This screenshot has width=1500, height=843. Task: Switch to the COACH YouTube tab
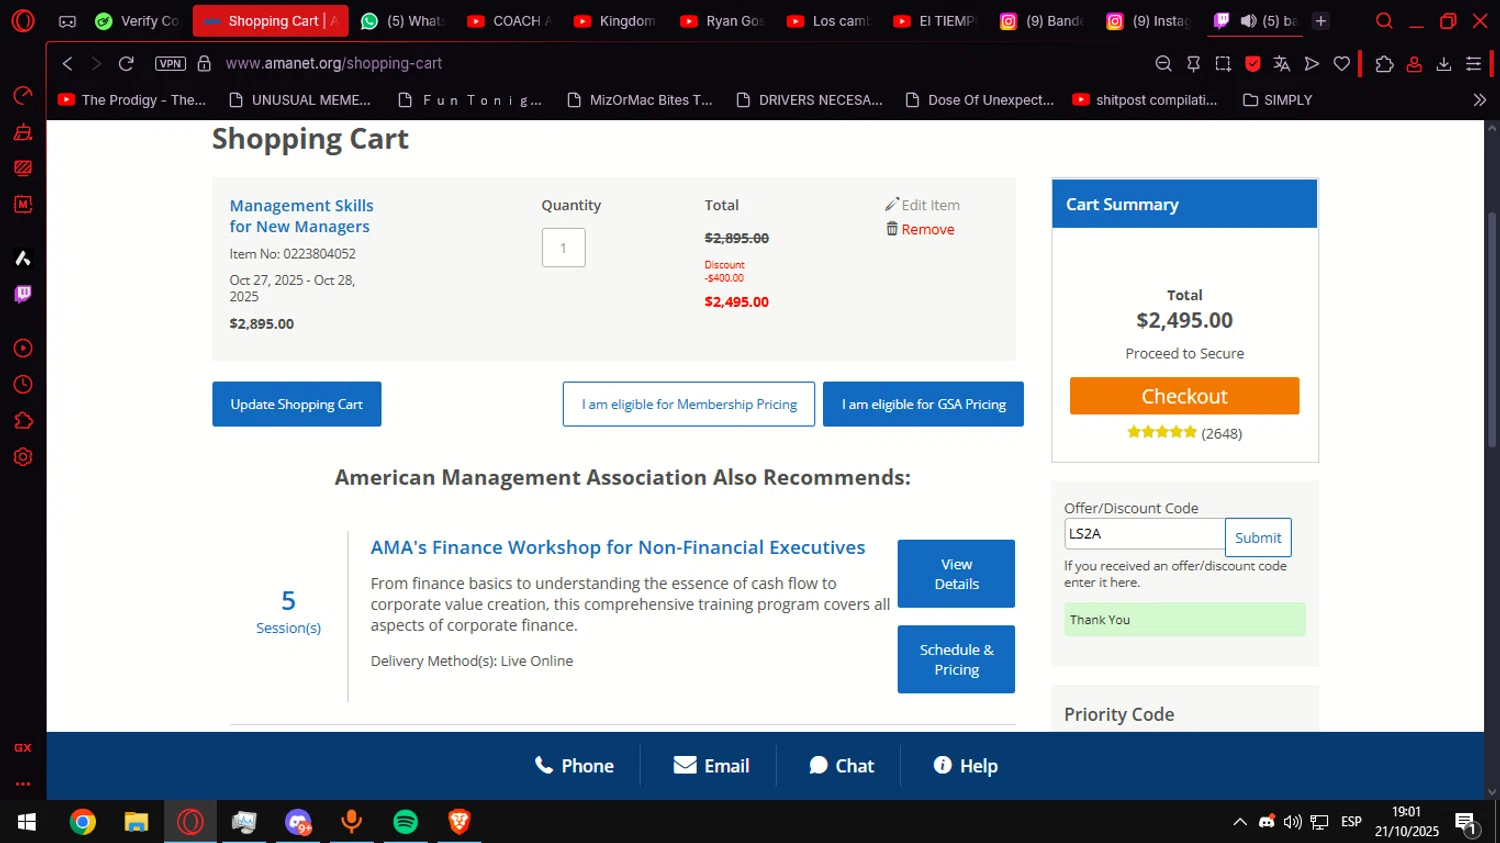pos(510,21)
